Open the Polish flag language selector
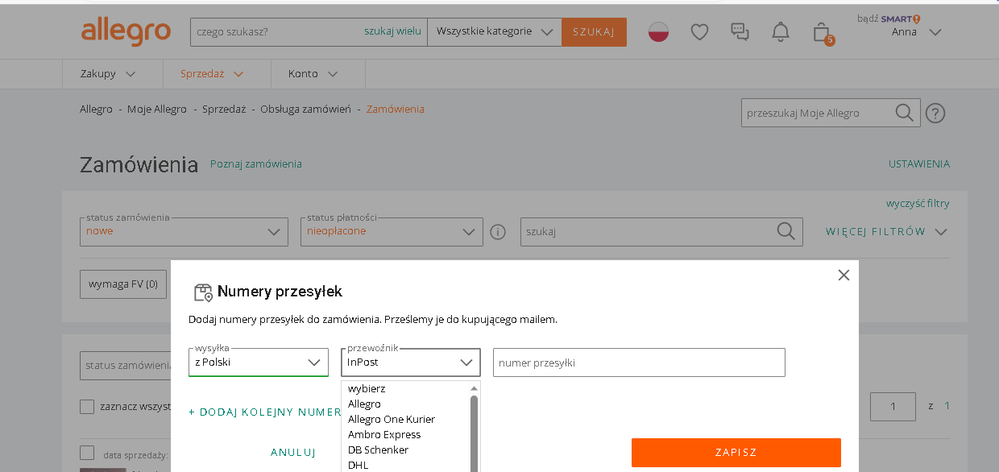 point(658,32)
